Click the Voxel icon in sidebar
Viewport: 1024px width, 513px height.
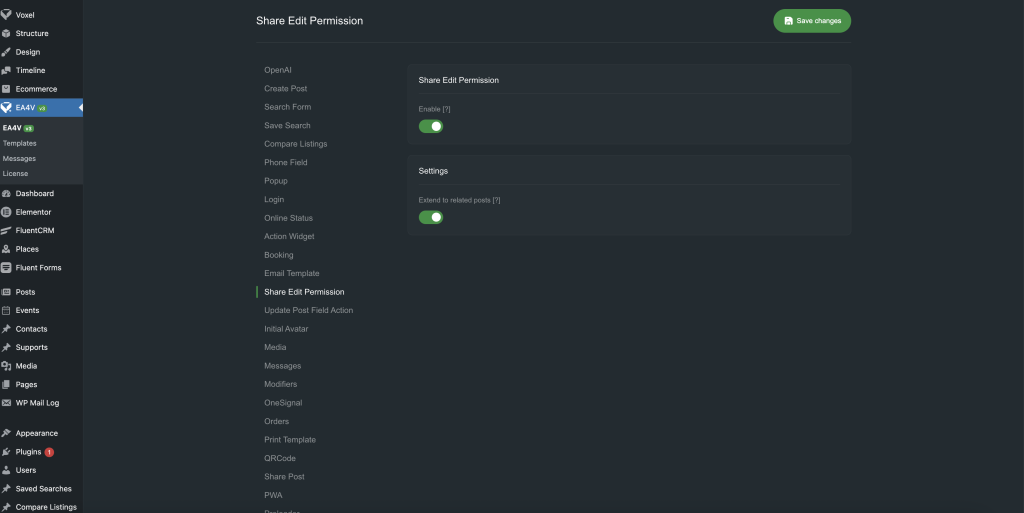pyautogui.click(x=7, y=15)
